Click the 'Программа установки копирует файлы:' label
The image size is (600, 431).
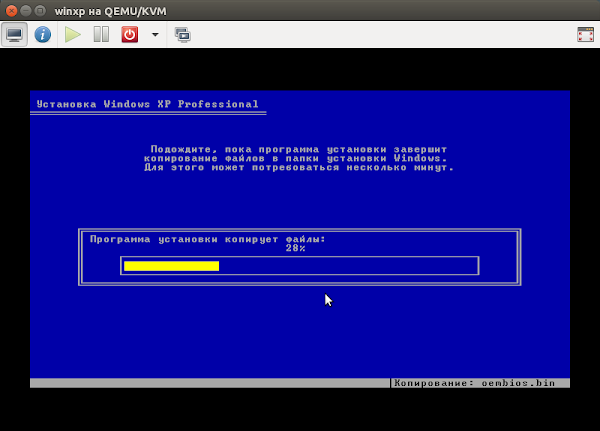(207, 239)
